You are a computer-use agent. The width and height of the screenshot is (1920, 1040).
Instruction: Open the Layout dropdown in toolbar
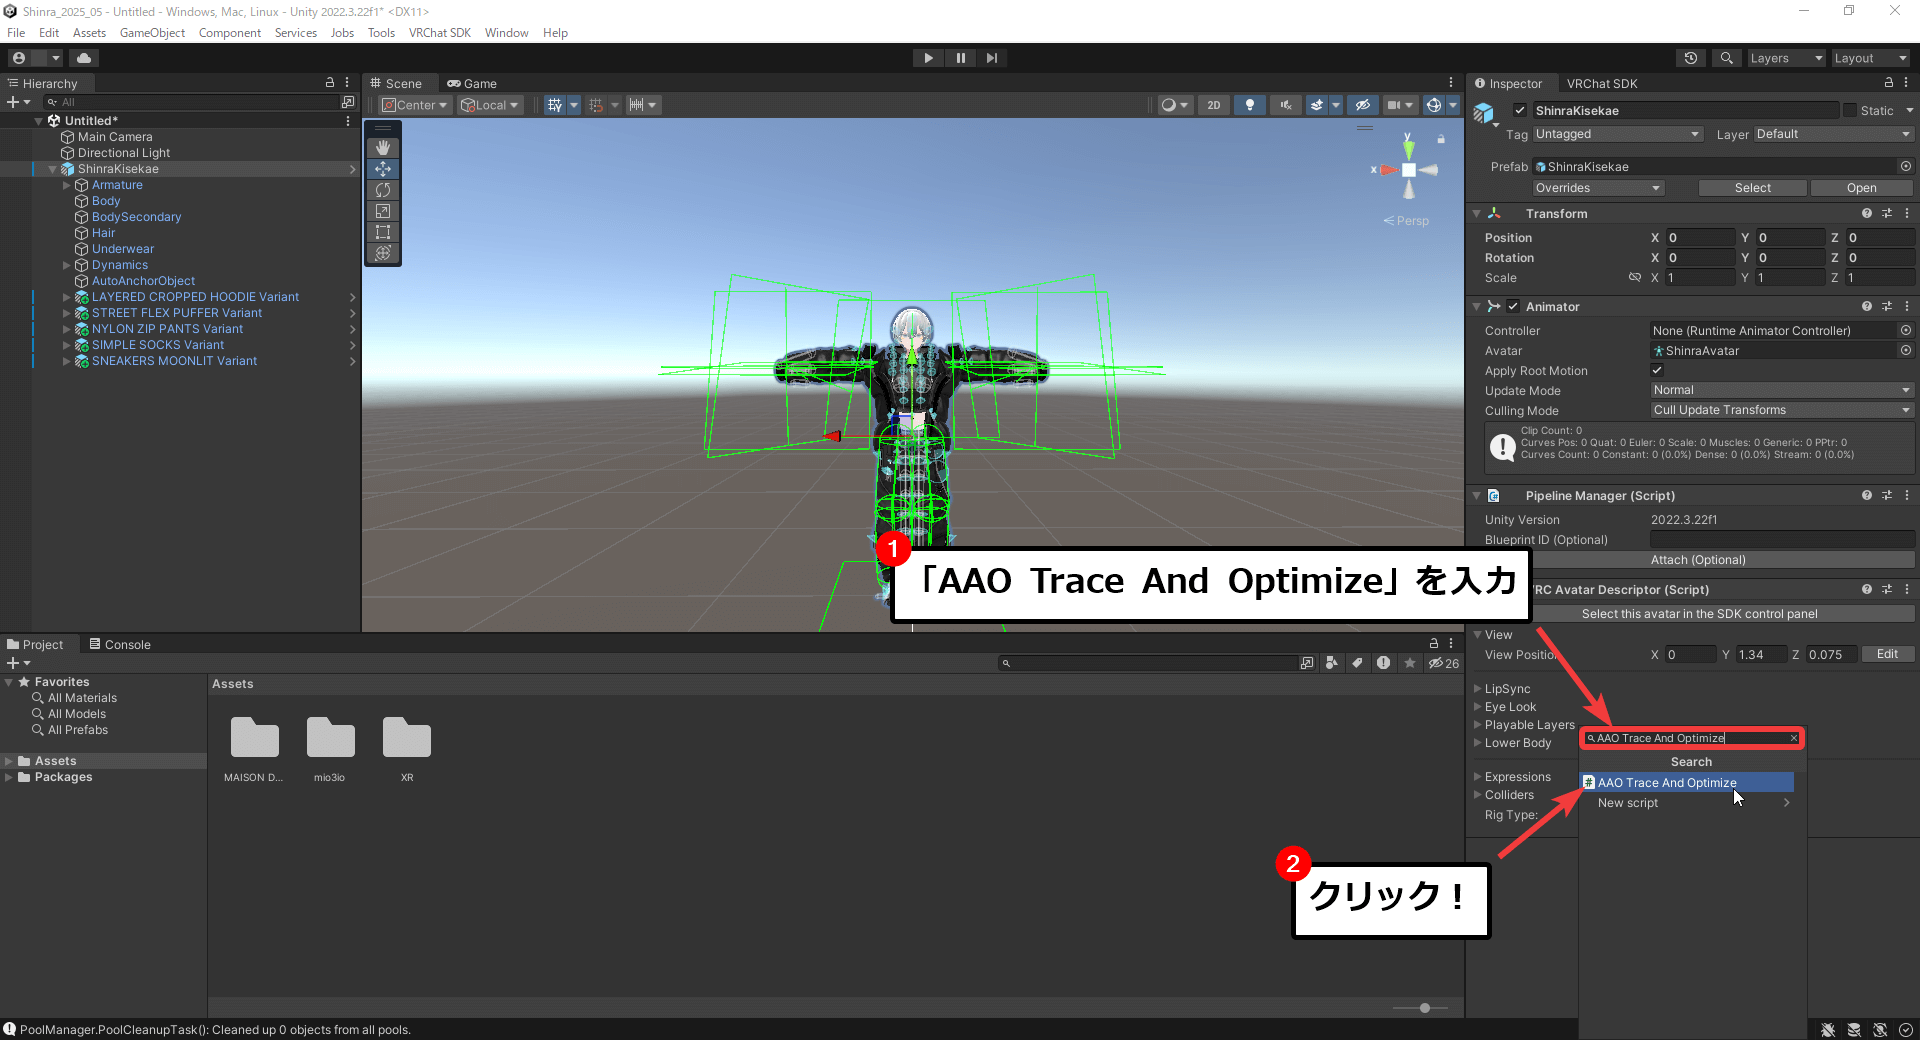tap(1870, 58)
